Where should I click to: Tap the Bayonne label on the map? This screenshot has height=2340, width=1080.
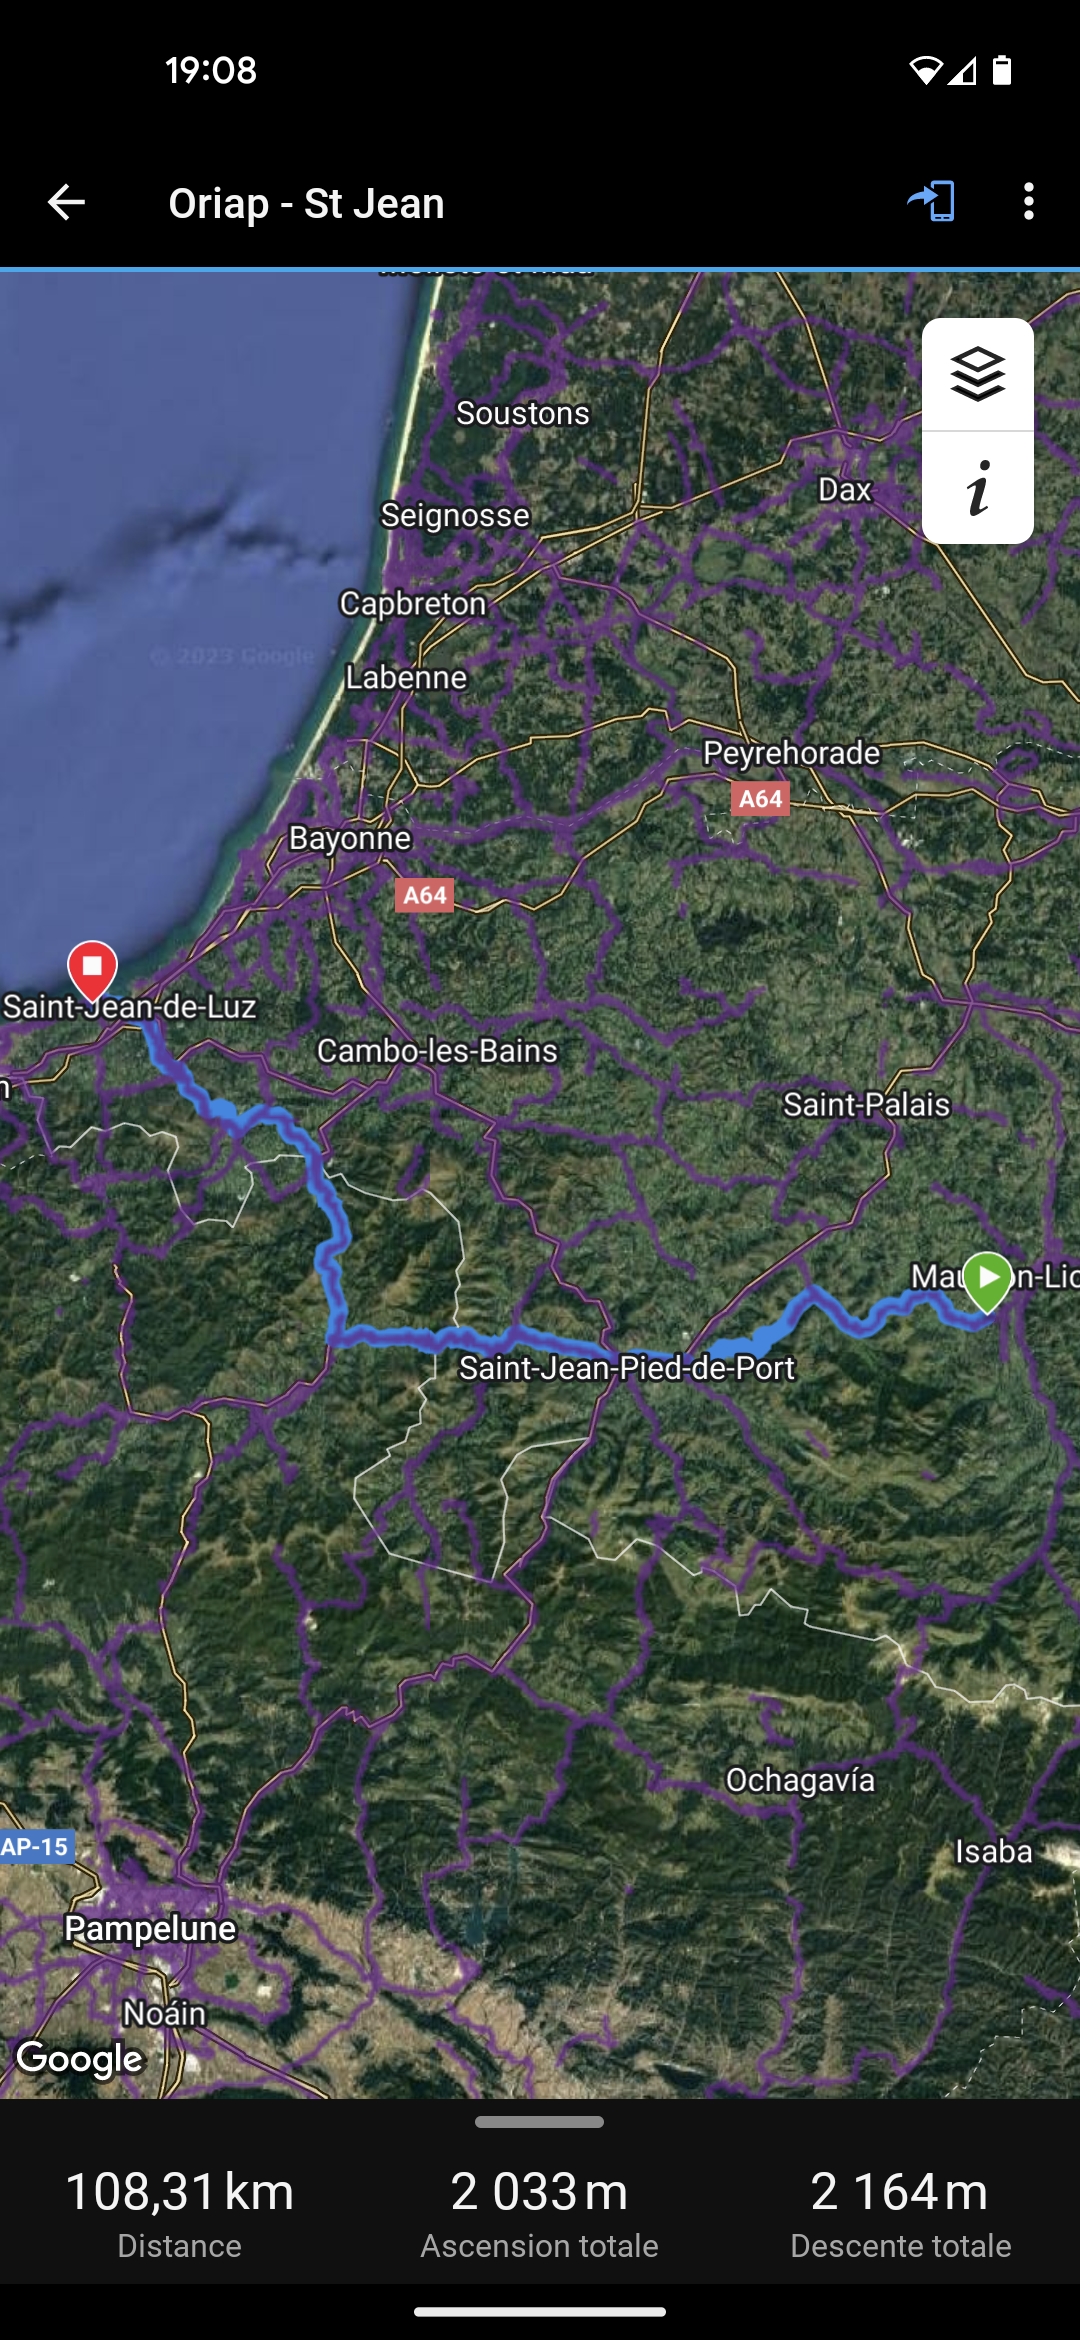(350, 838)
